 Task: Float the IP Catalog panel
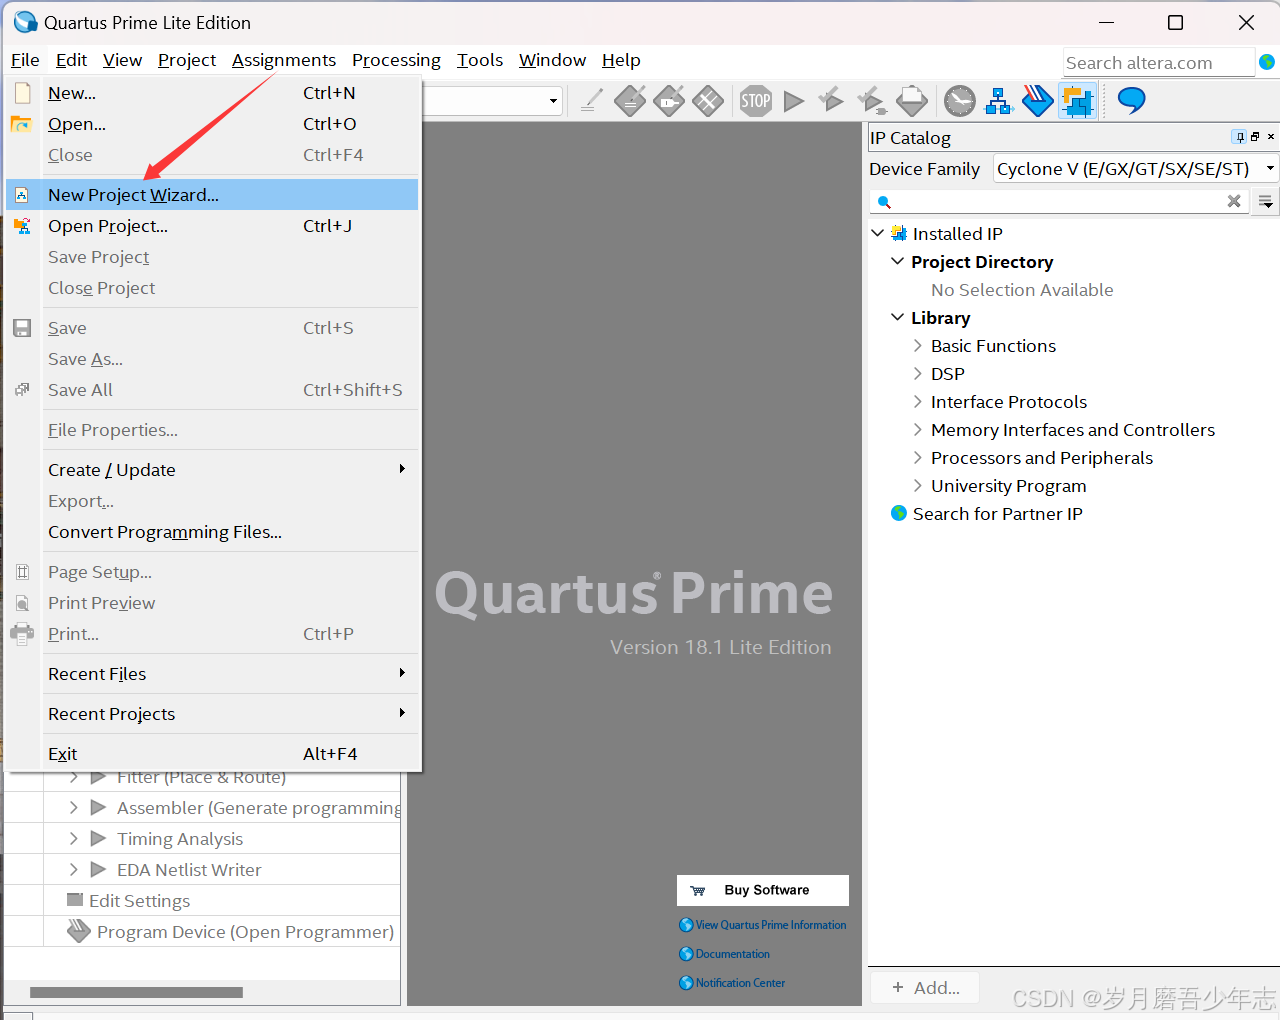[x=1255, y=137]
